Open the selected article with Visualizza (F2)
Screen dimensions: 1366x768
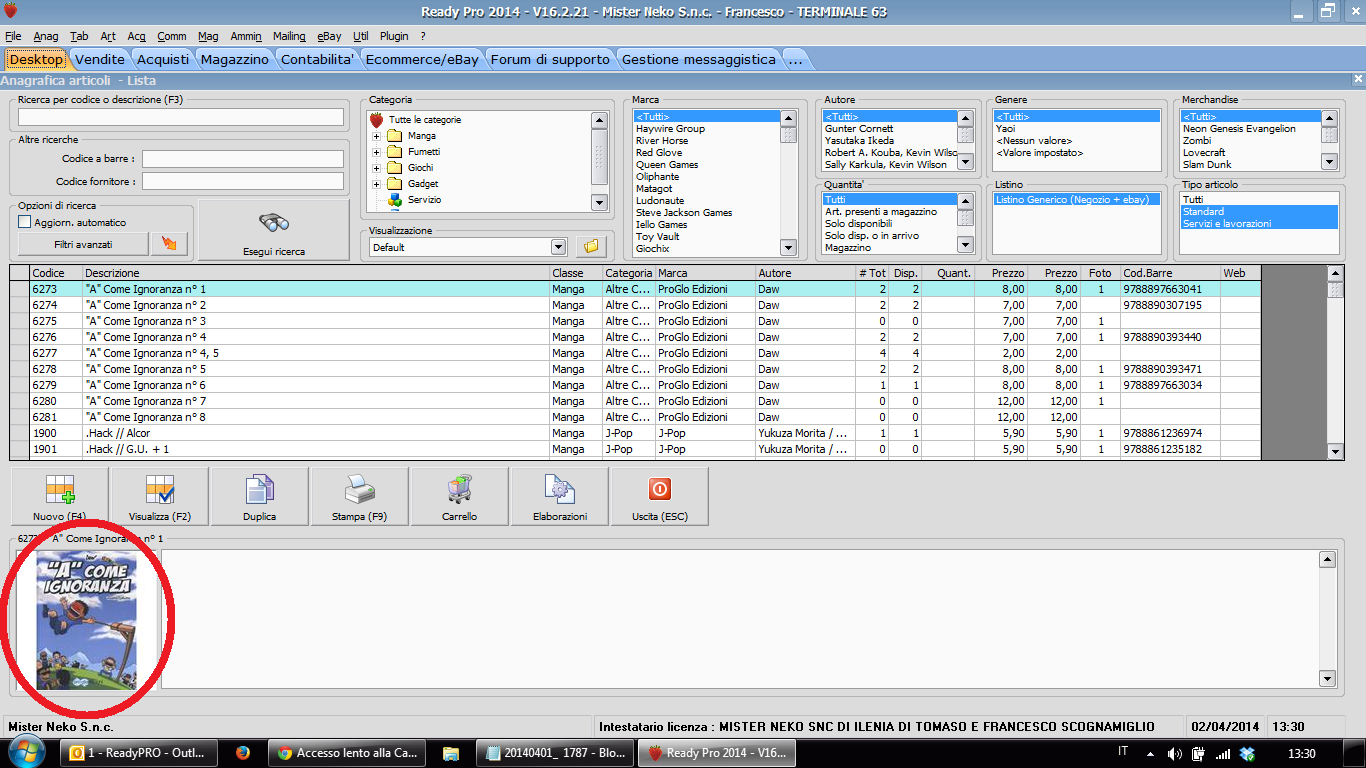[160, 496]
